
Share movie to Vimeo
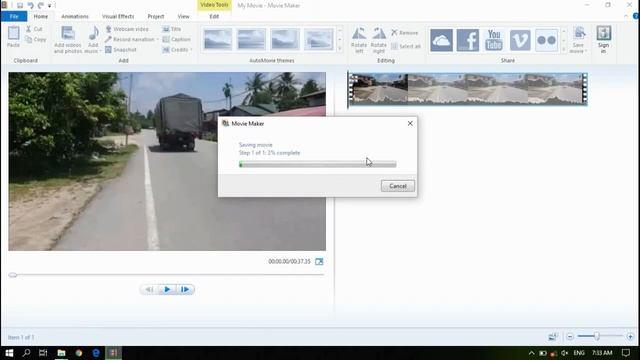[520, 40]
